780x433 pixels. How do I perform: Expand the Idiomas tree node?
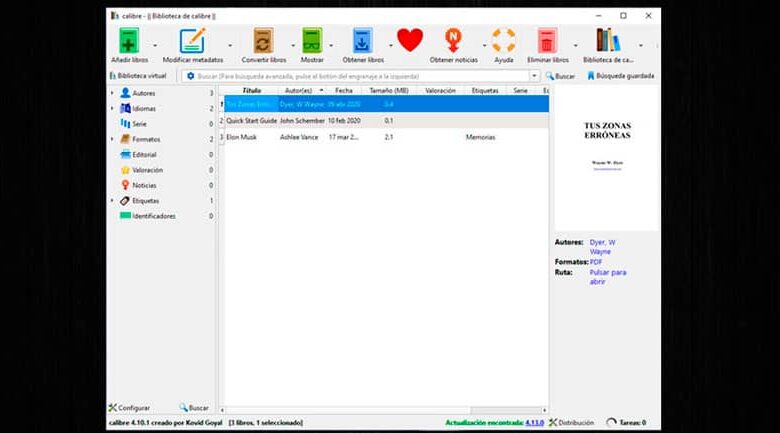[x=112, y=108]
